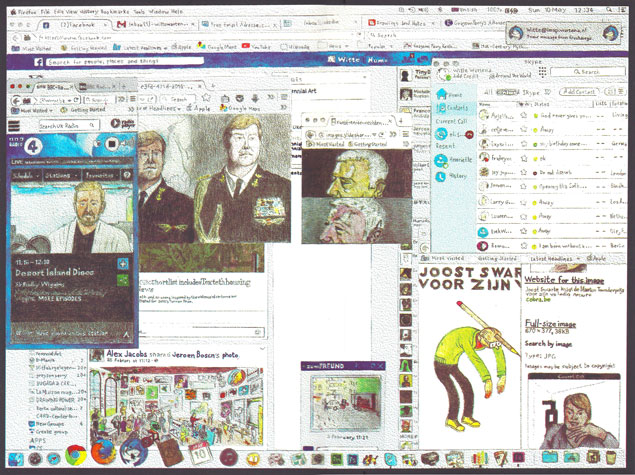Open the History menu in the menu bar
The image size is (635, 475).
click(91, 12)
